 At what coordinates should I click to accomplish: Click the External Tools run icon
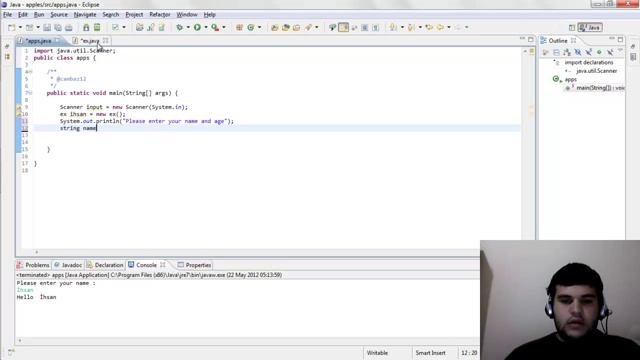click(x=215, y=27)
